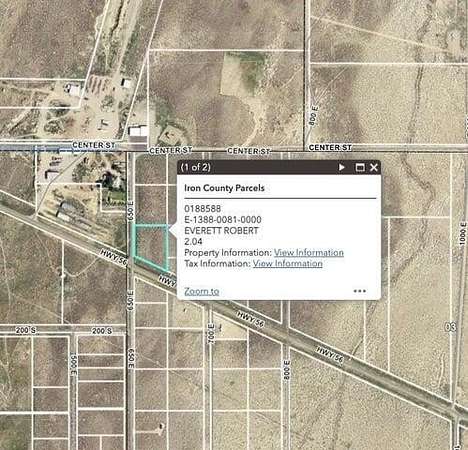This screenshot has height=450, width=468.
Task: Click parcel number E-1388-0081-0000 text
Action: pos(223,220)
